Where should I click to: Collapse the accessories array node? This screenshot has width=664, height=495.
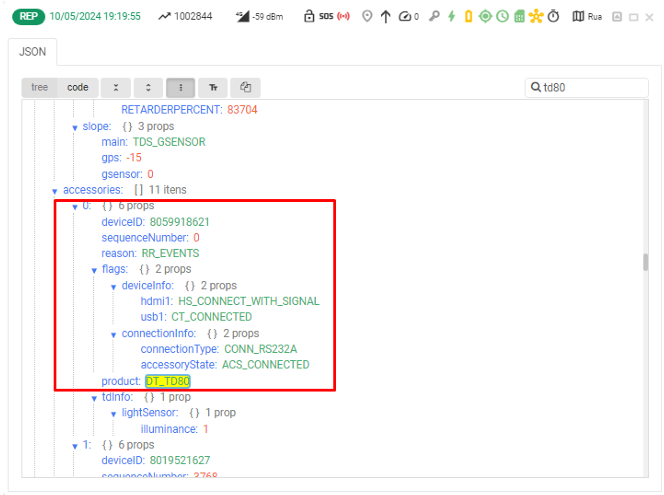click(55, 190)
